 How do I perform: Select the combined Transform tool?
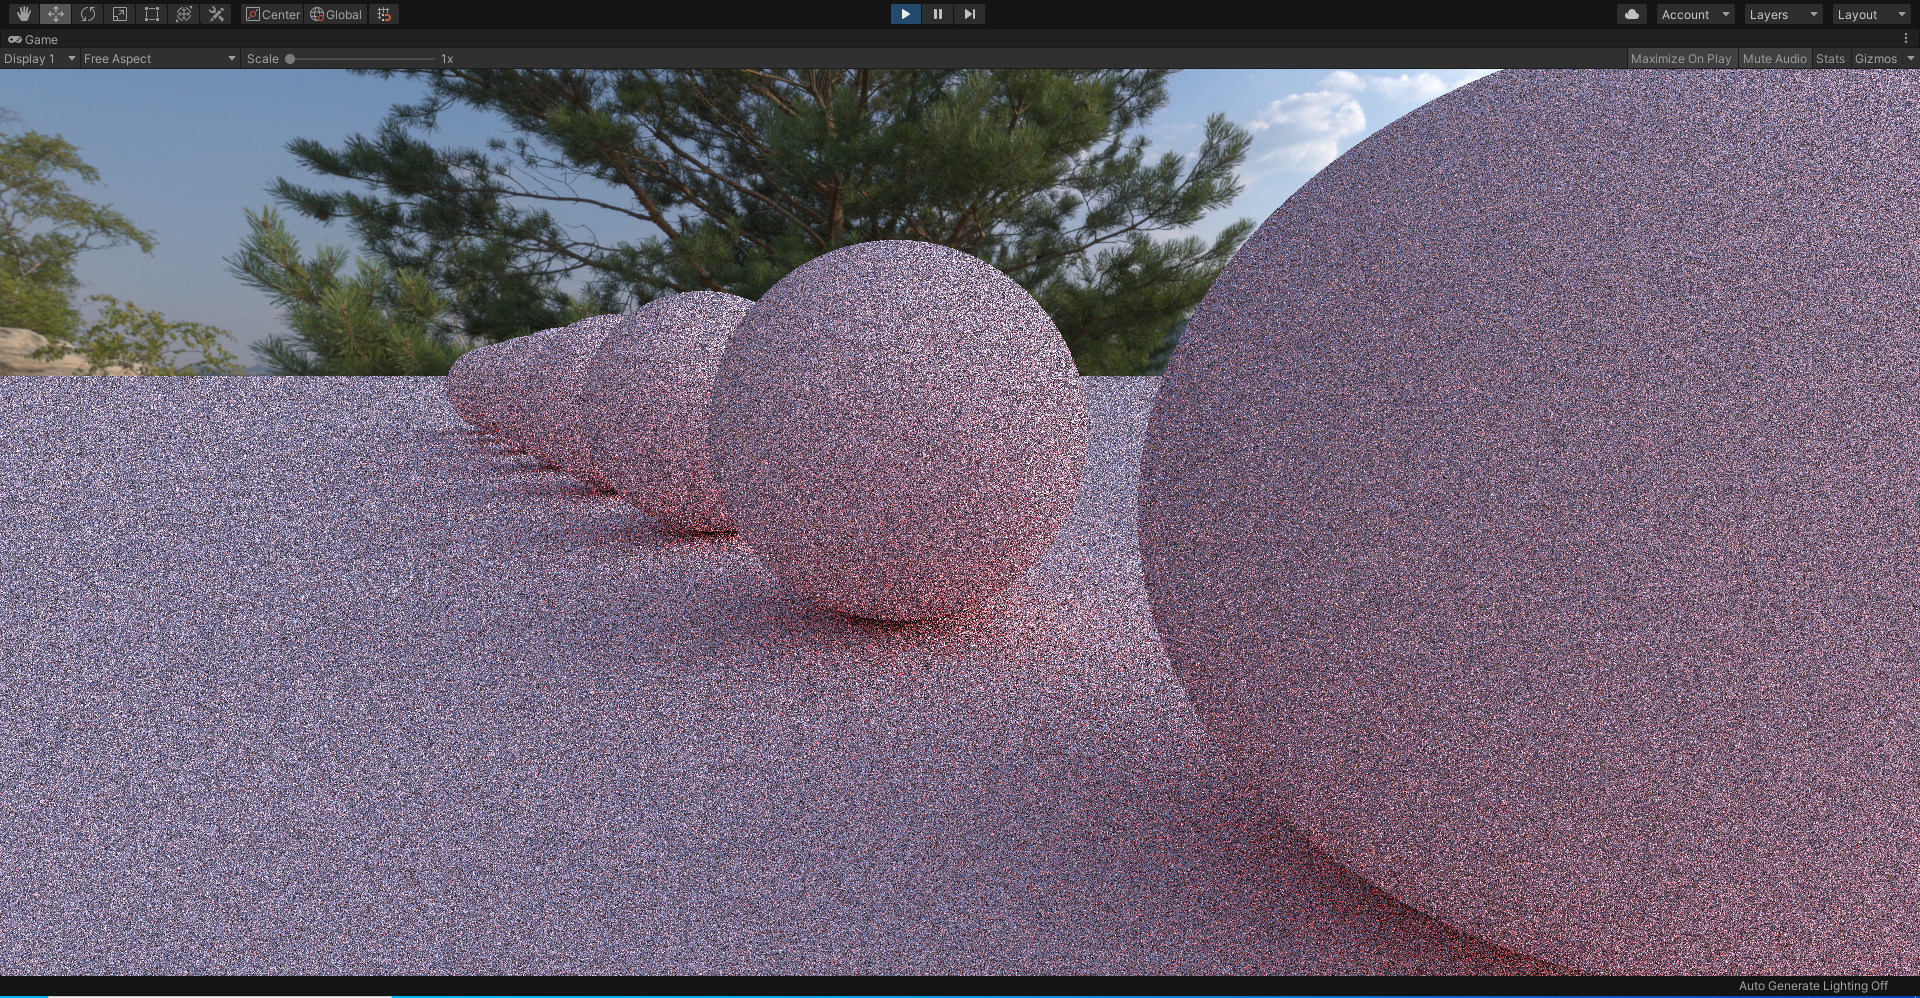point(184,14)
